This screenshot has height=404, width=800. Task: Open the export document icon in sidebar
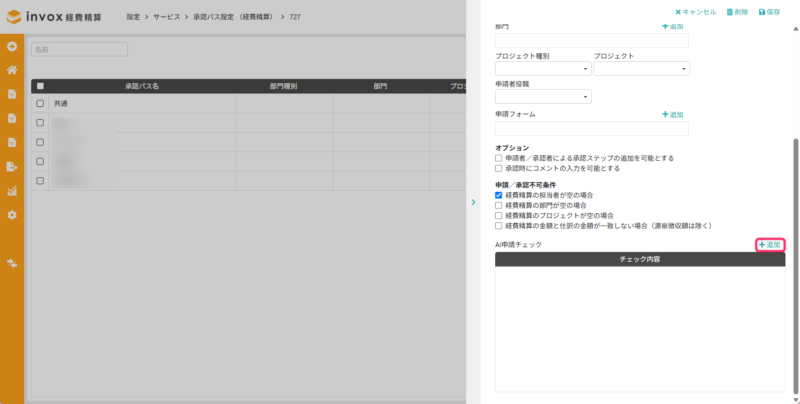click(x=12, y=166)
